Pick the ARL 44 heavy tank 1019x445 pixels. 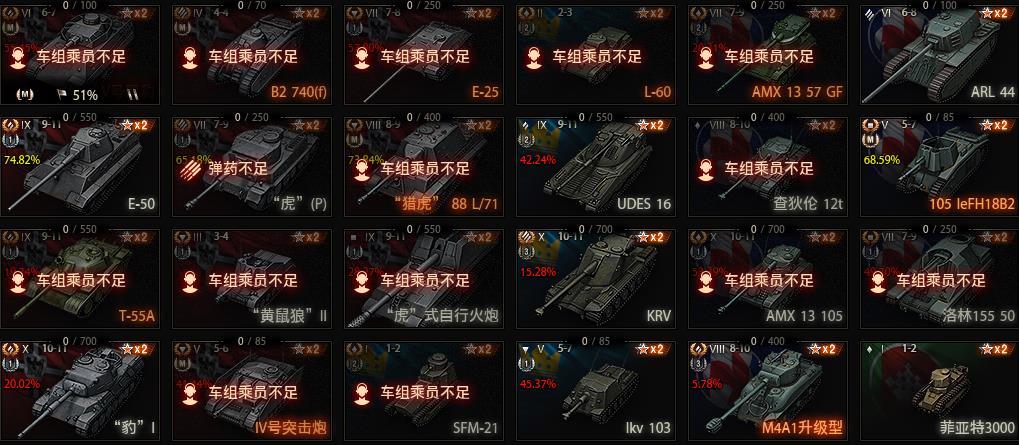coord(940,55)
